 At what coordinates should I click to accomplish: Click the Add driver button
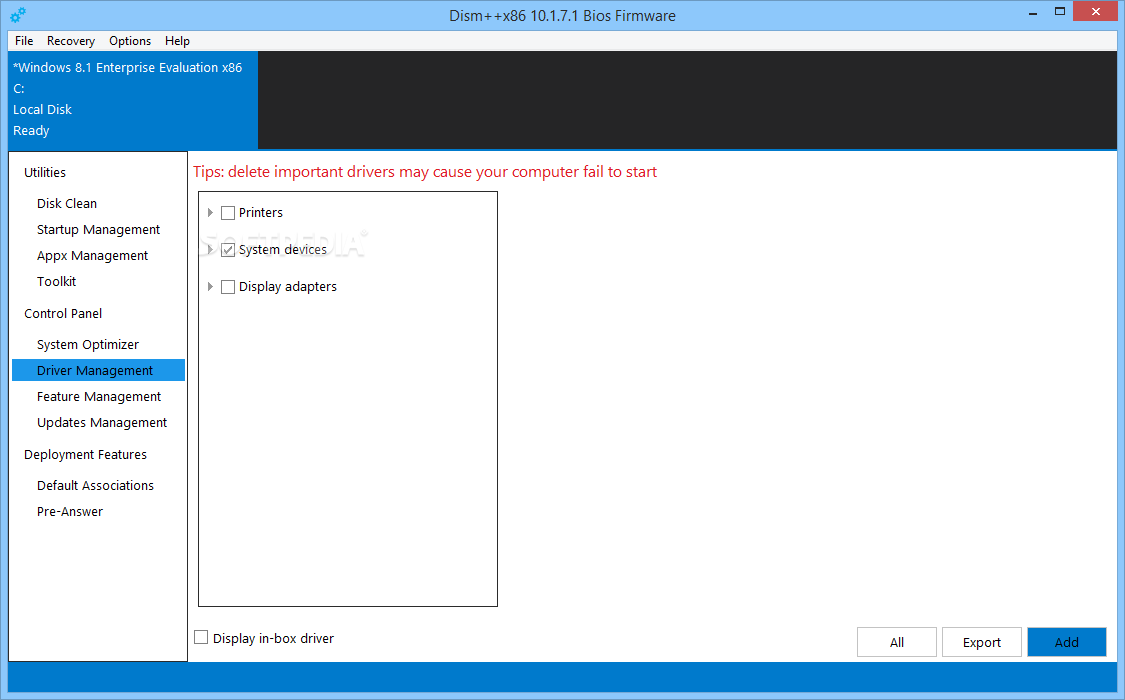[1067, 642]
